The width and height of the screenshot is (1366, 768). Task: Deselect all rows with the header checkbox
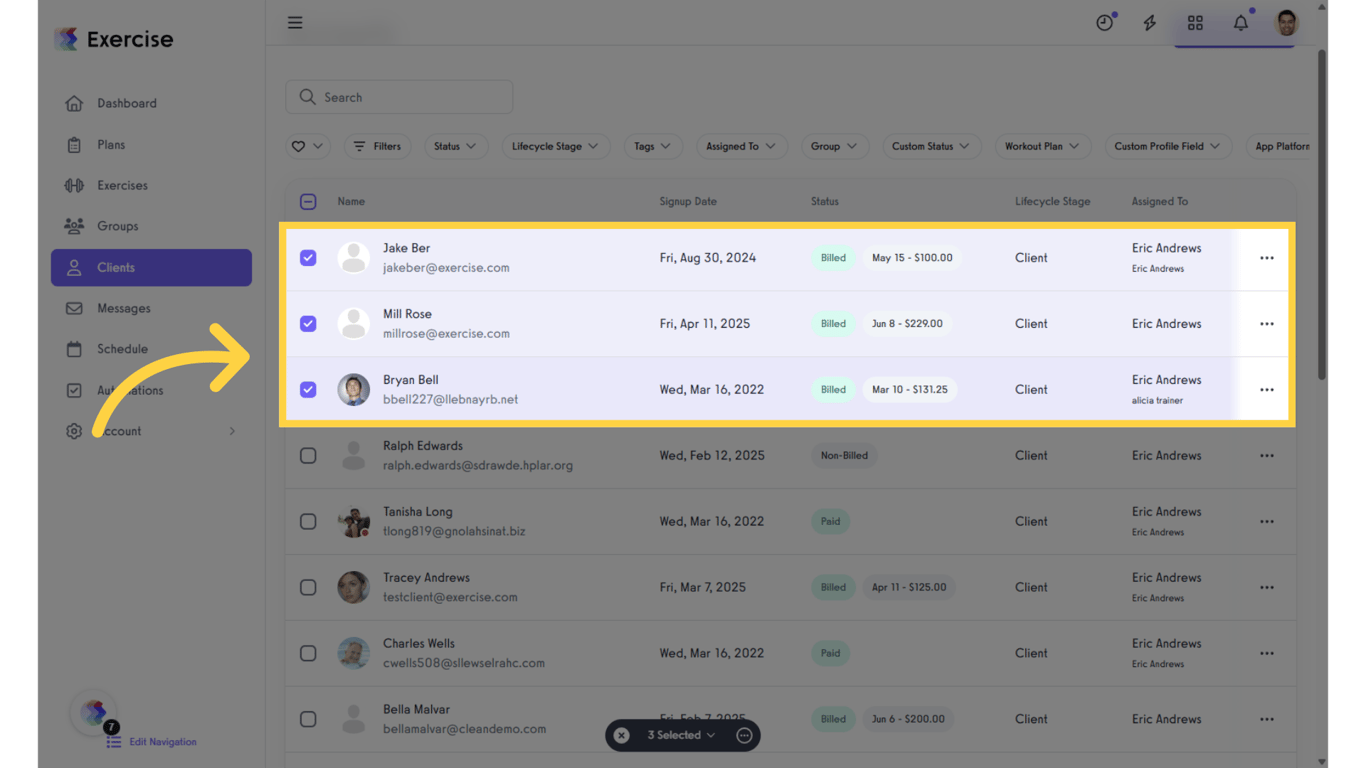click(x=308, y=201)
